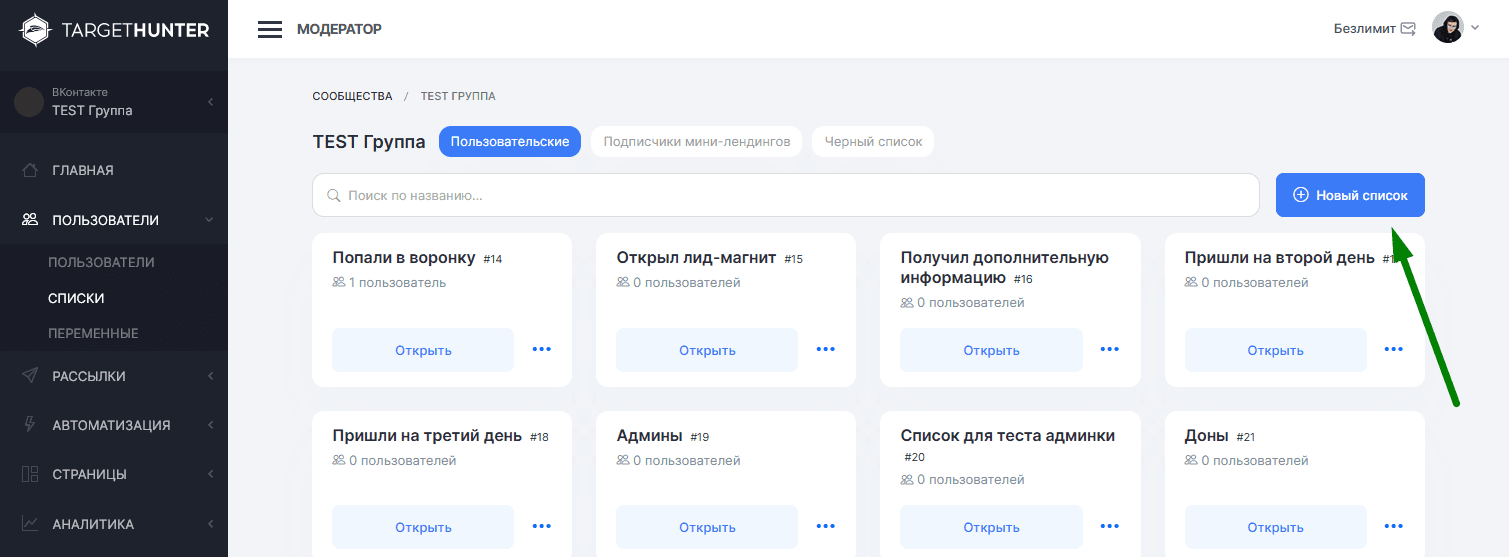Click the Аналитика chart icon in sidebar
The width and height of the screenshot is (1509, 557).
tap(30, 524)
